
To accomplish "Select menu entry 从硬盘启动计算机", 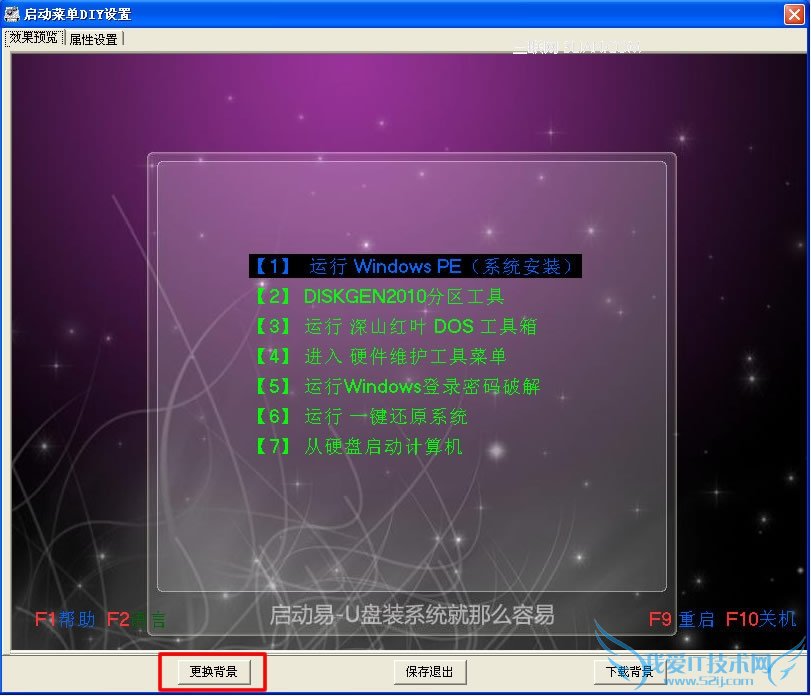I will click(x=359, y=446).
